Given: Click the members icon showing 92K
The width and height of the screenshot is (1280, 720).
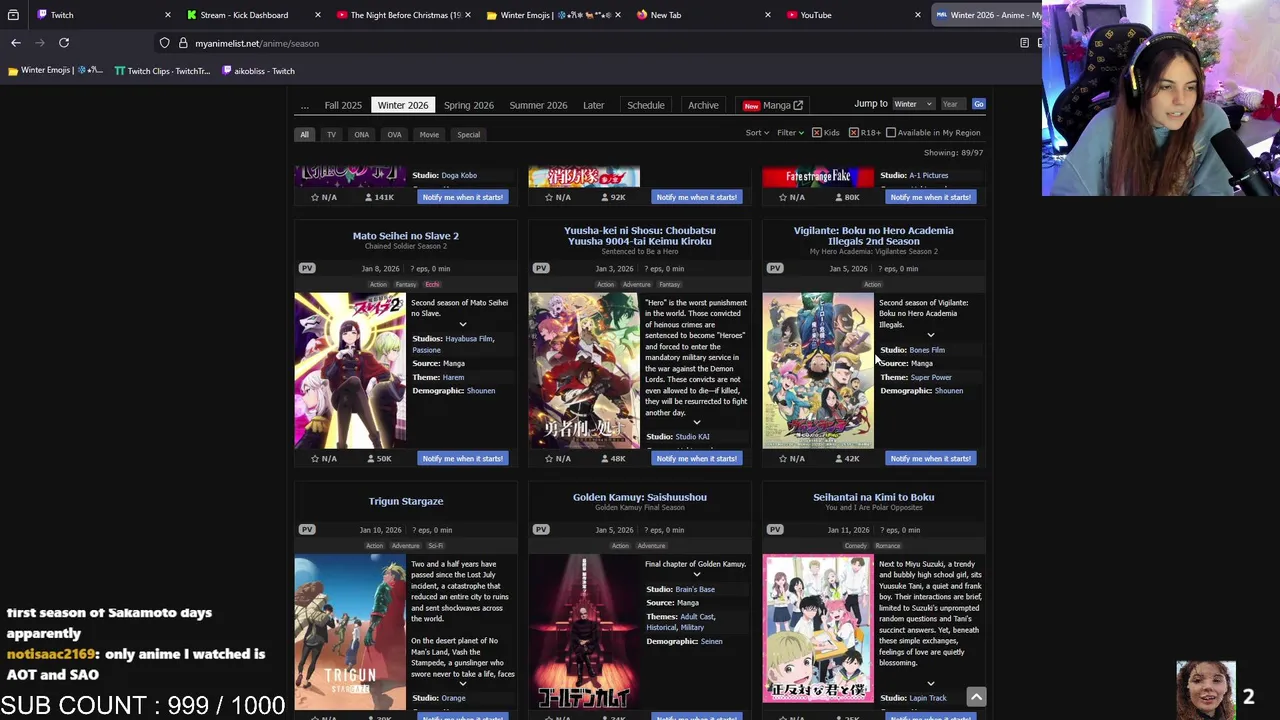Looking at the screenshot, I should 605,197.
